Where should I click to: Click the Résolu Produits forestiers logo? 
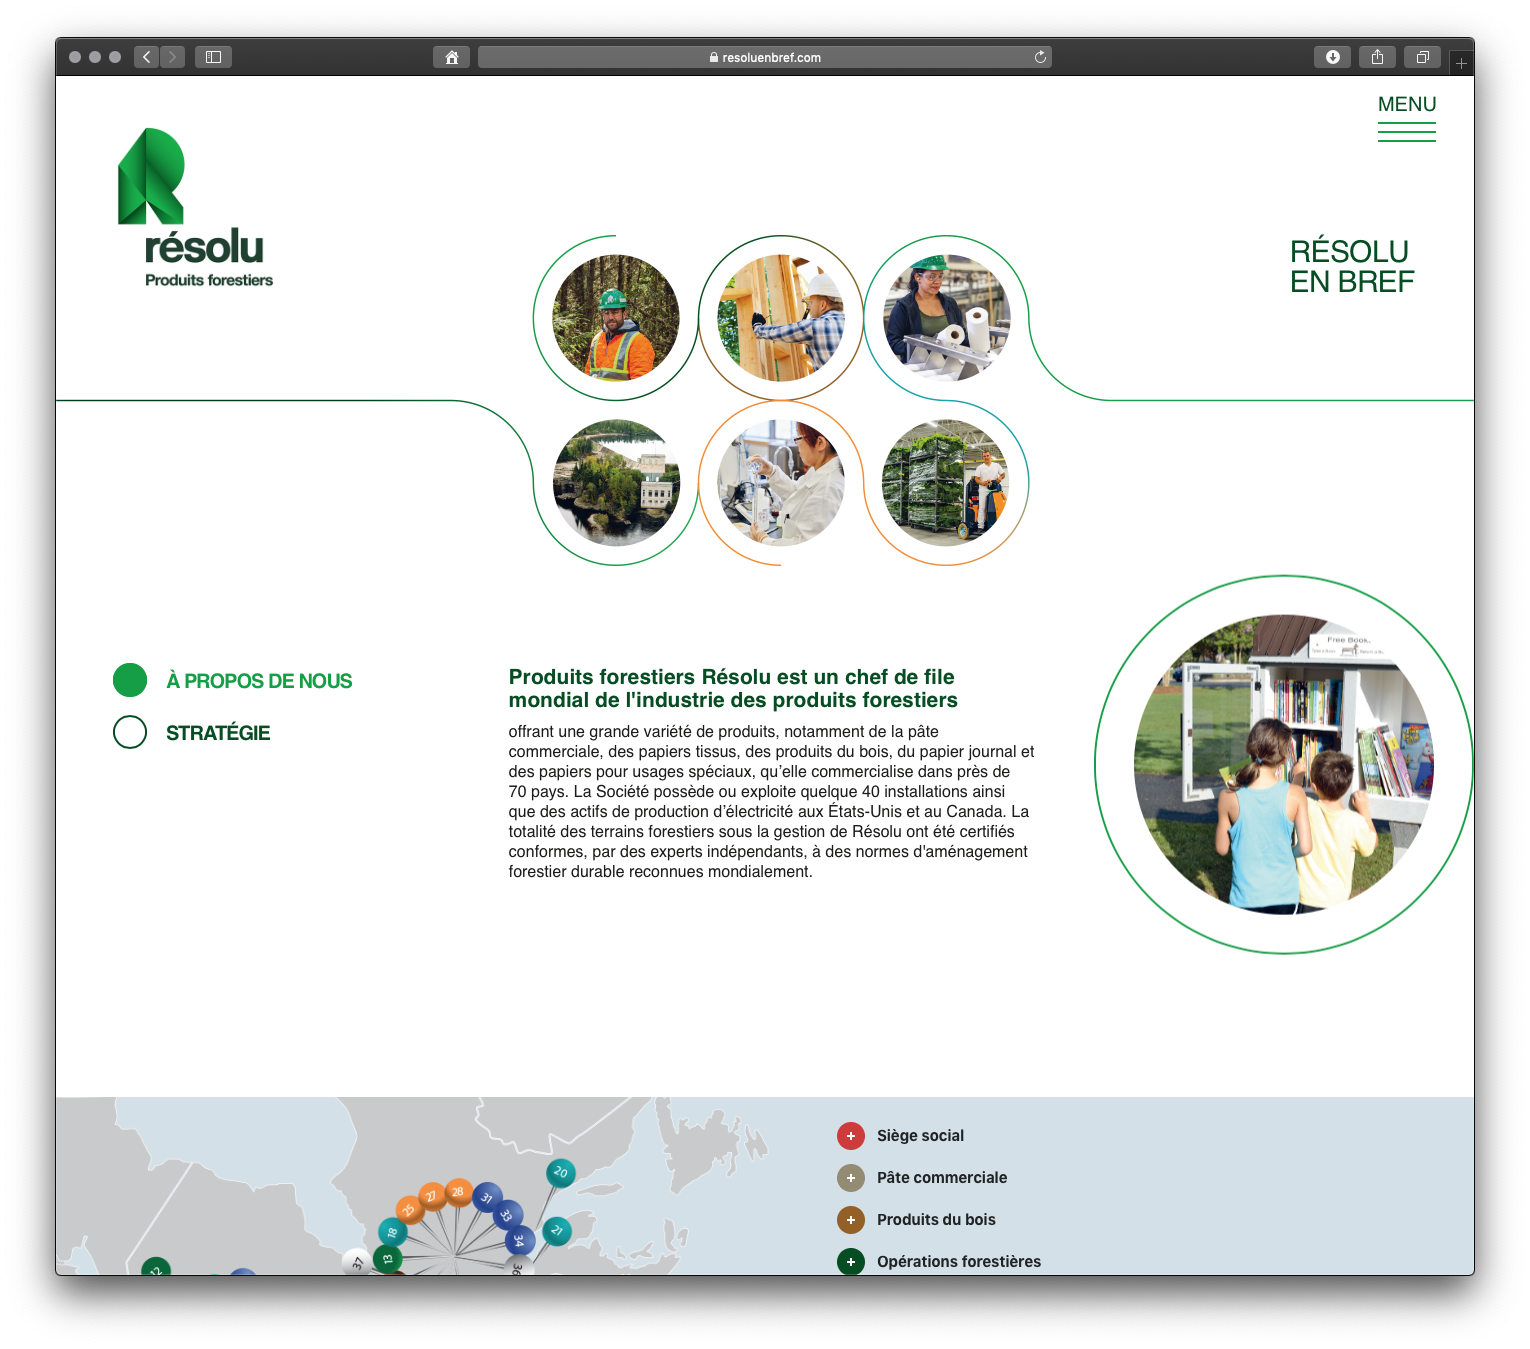pyautogui.click(x=195, y=208)
